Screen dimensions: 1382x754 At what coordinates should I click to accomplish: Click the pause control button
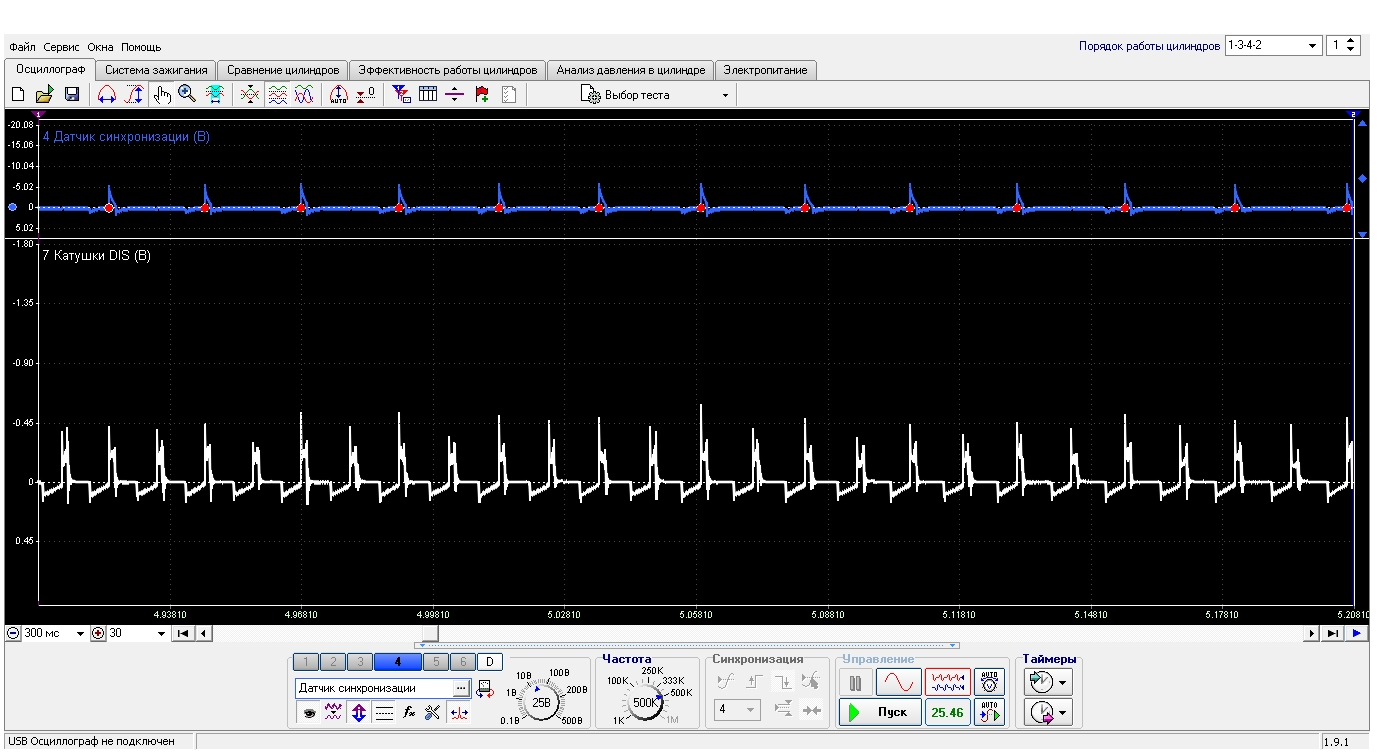click(x=856, y=682)
